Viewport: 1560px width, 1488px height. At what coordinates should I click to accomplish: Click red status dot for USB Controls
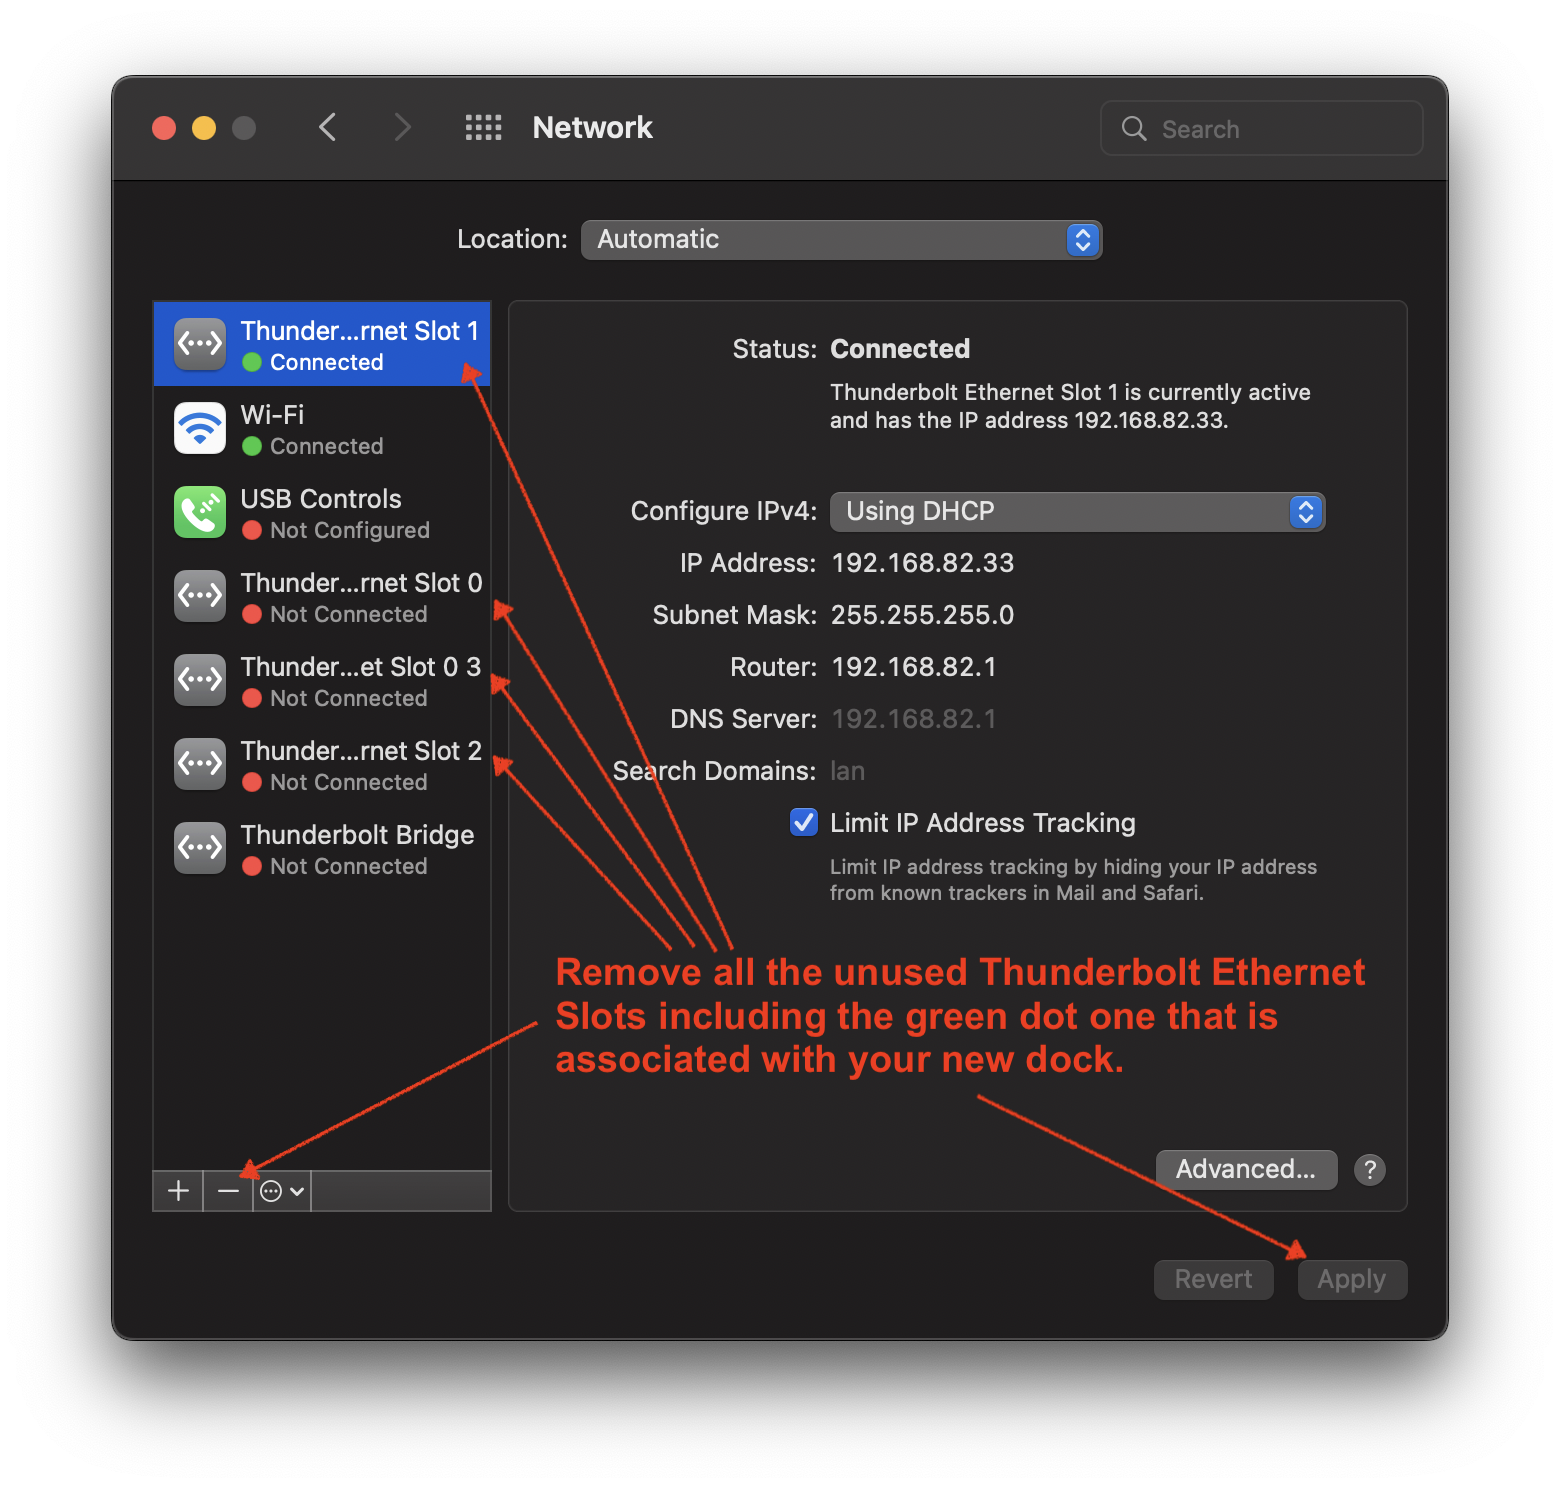pyautogui.click(x=252, y=530)
